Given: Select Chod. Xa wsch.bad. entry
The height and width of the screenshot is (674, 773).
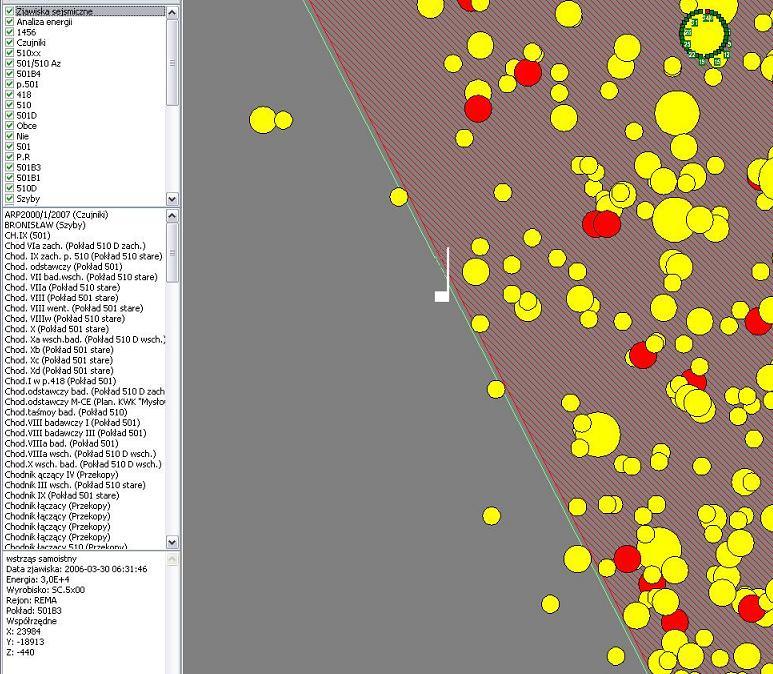Looking at the screenshot, I should tap(84, 339).
